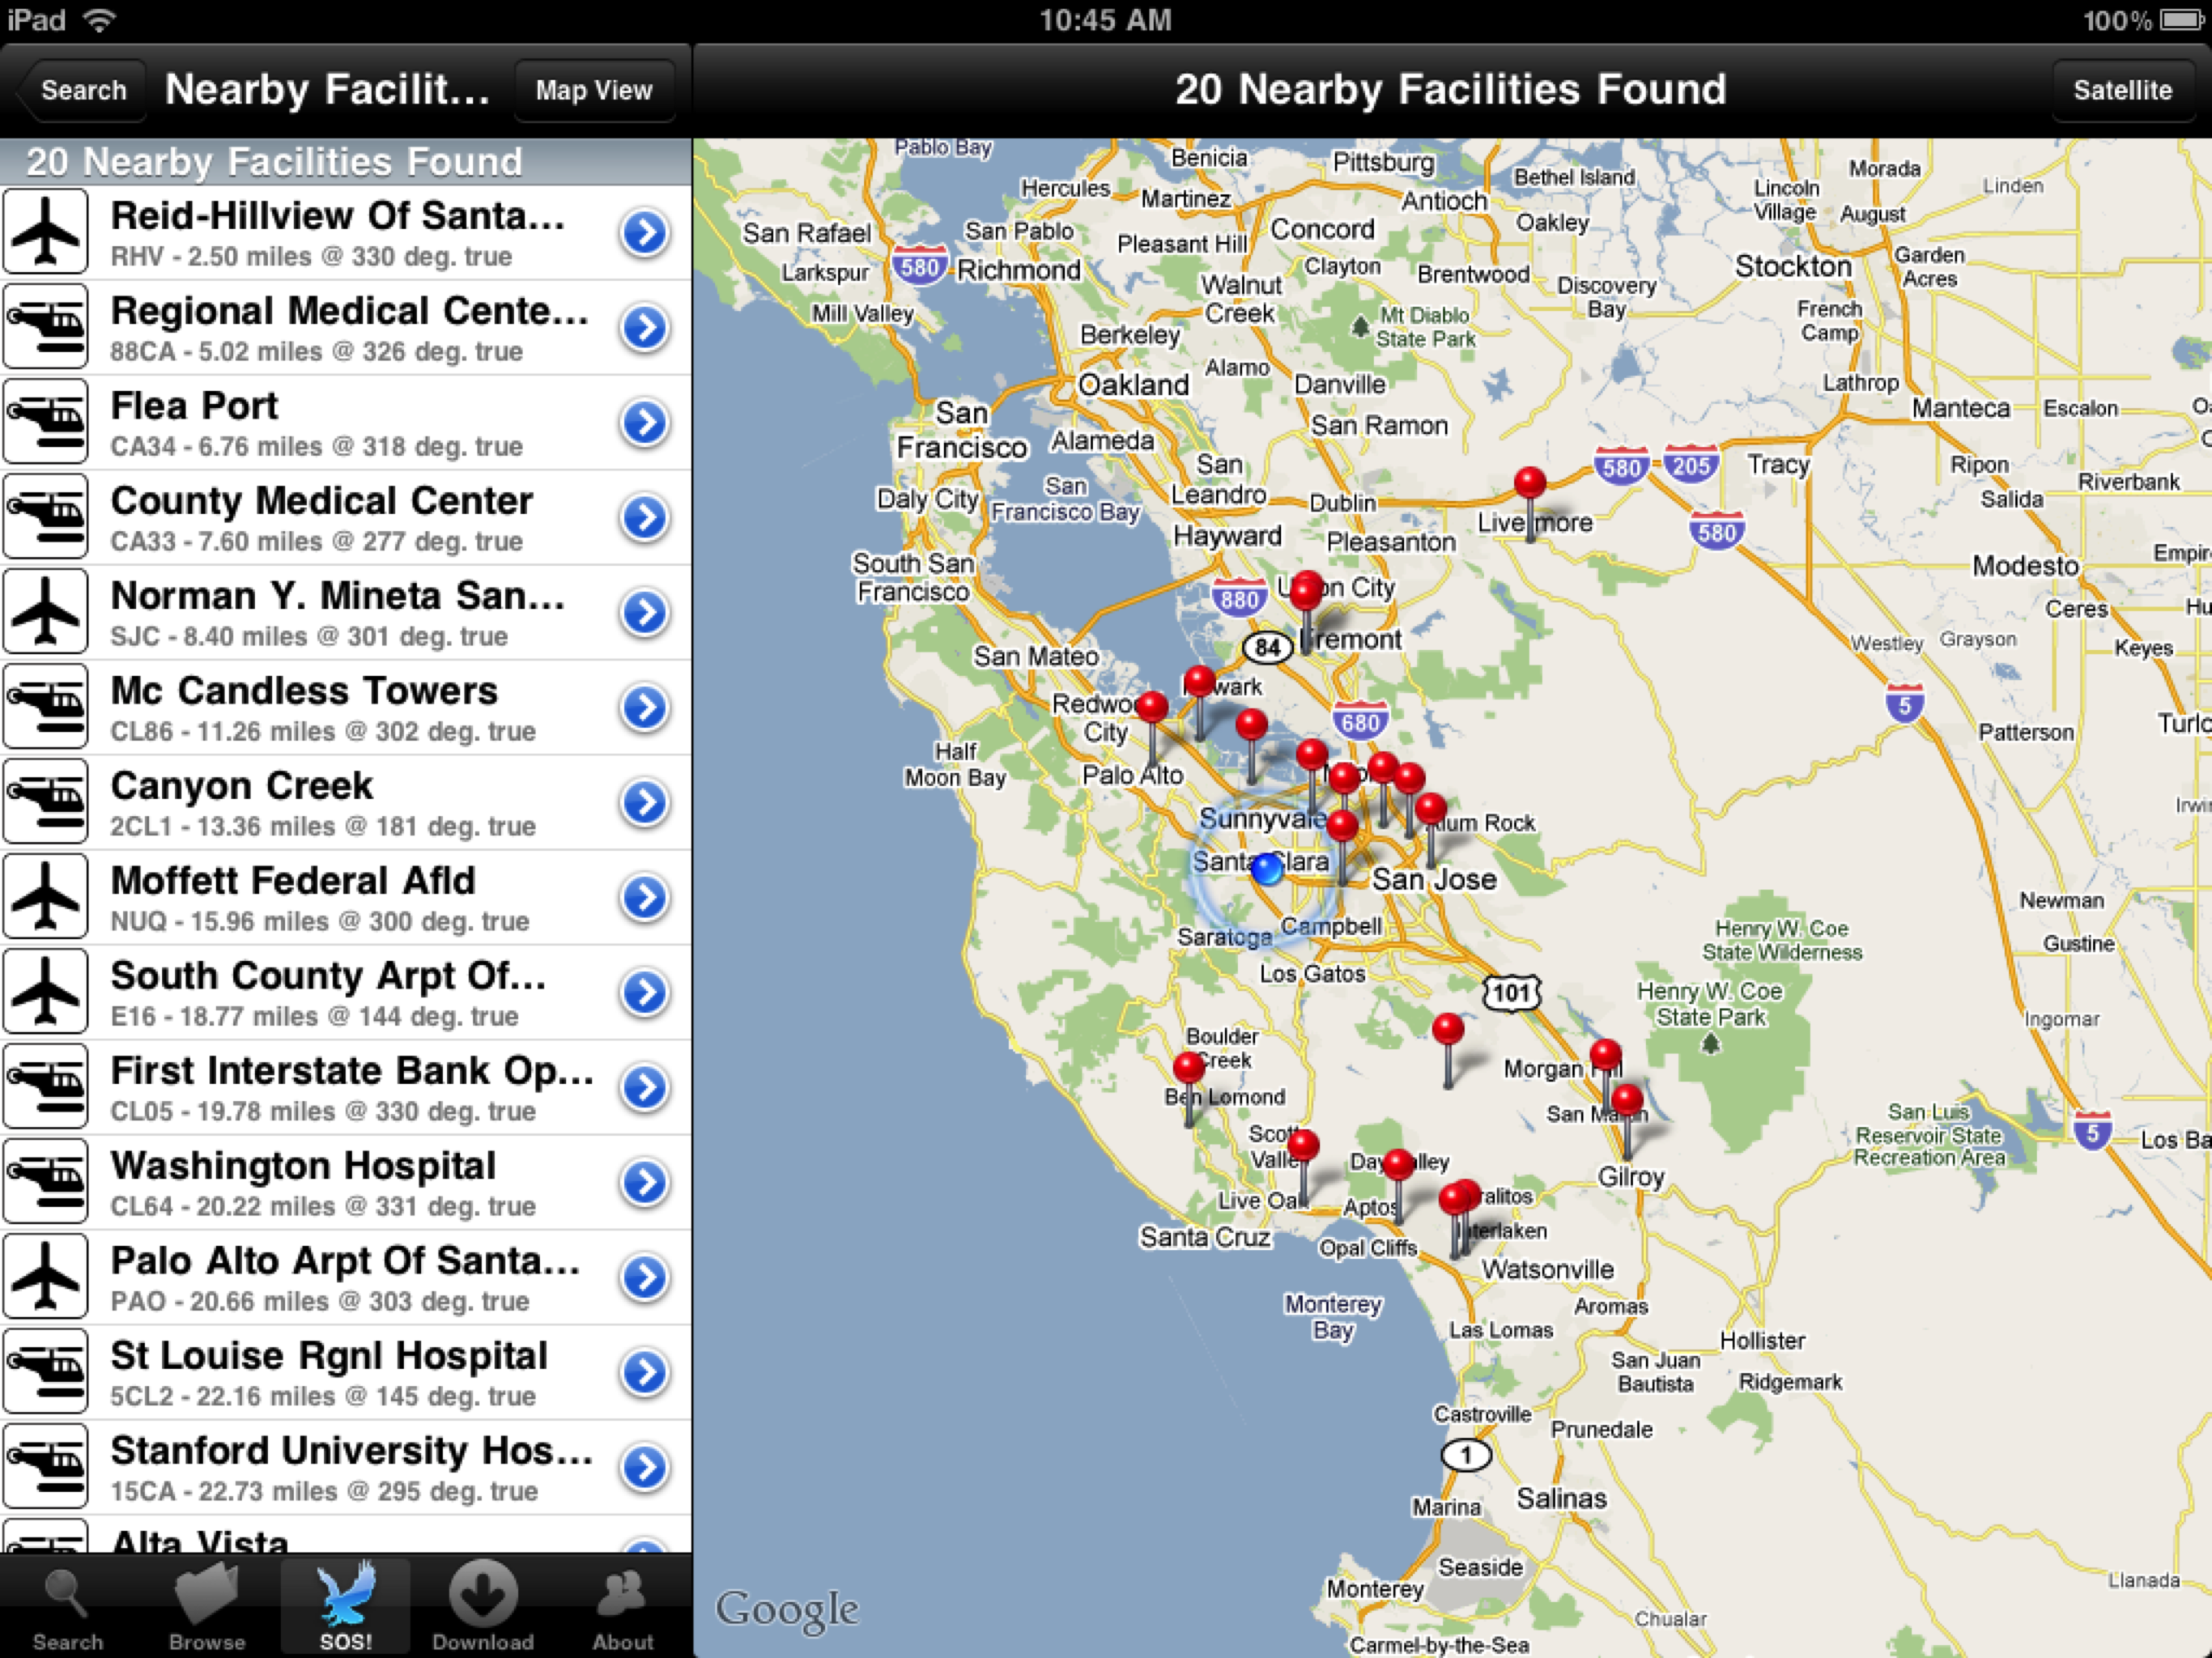
Task: Click helicopter icon for County Medical Center
Action: point(45,517)
